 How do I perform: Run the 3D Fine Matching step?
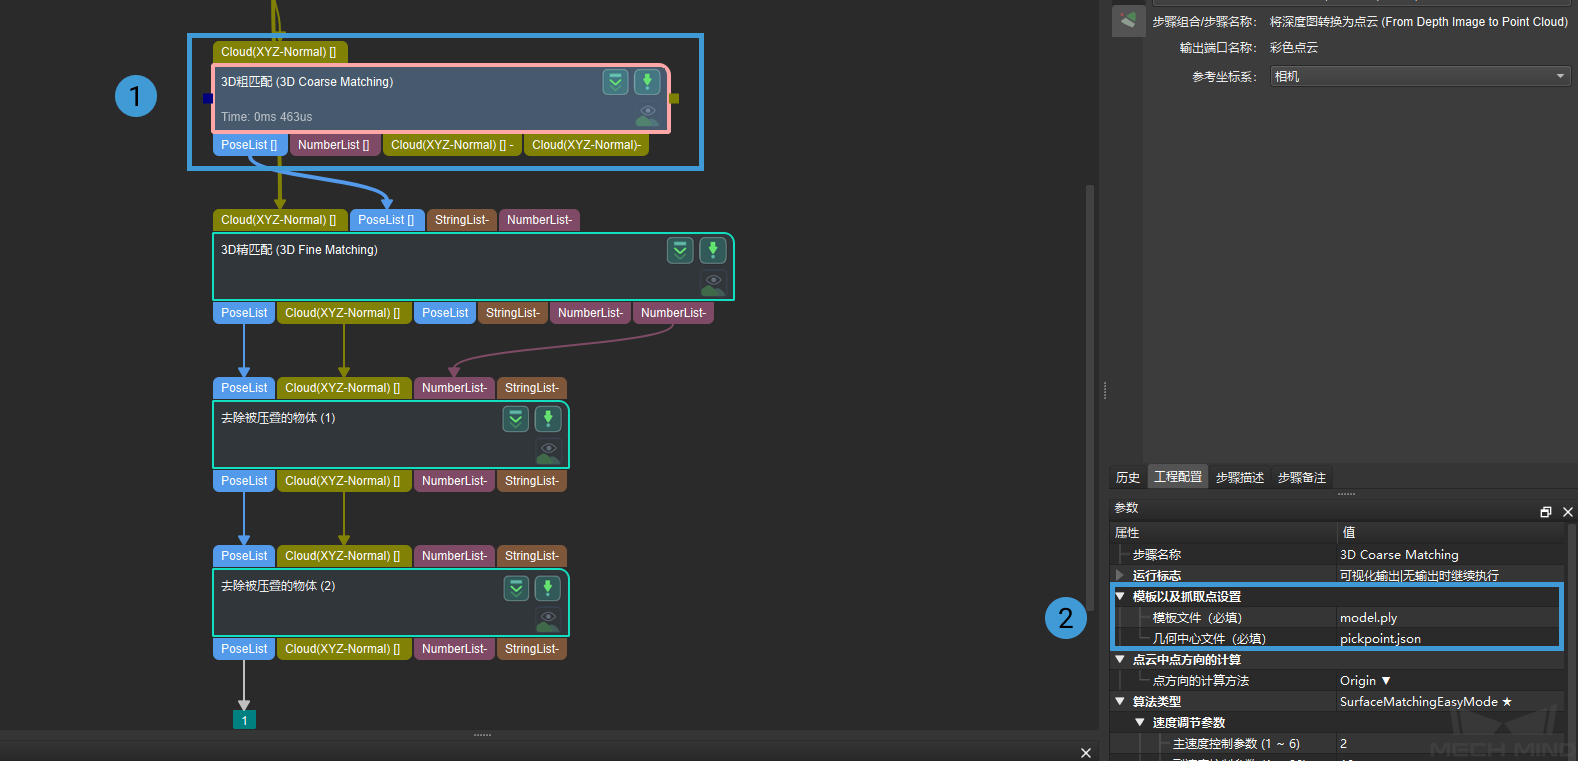point(712,250)
